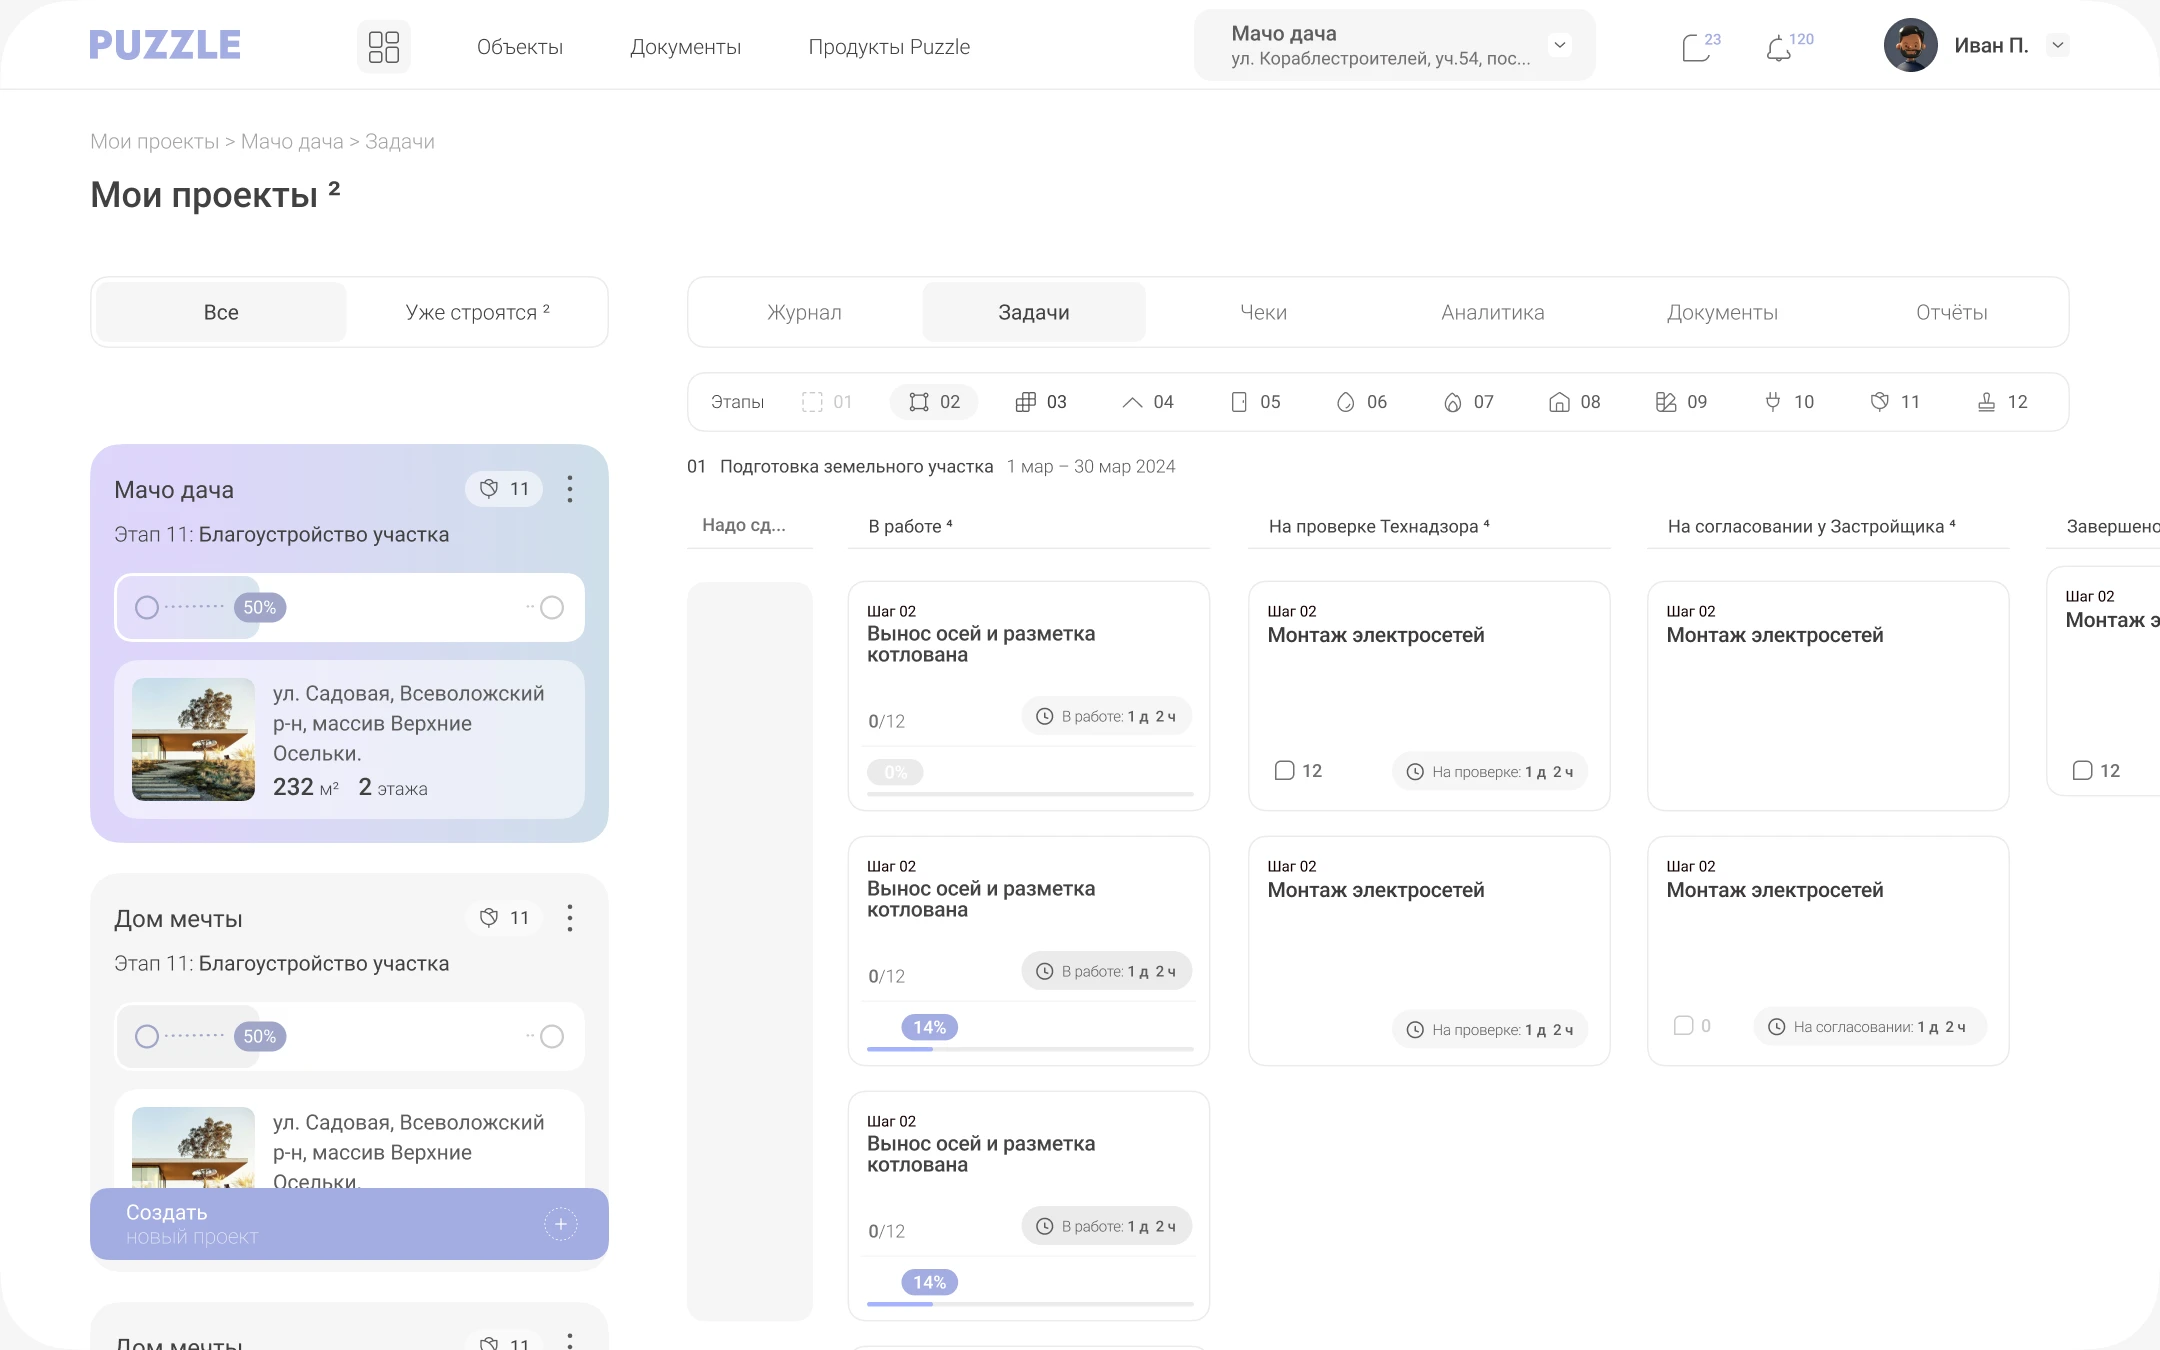Switch to the Чеки tab
The height and width of the screenshot is (1350, 2160).
(1263, 313)
